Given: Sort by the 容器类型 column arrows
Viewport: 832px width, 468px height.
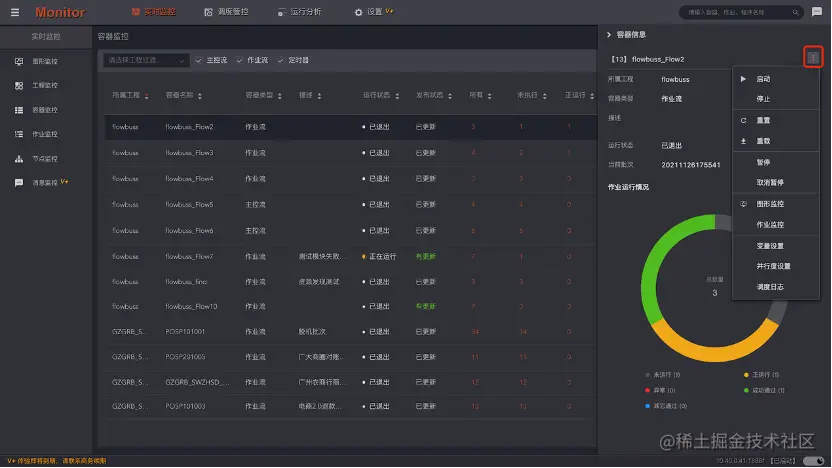Looking at the screenshot, I should click(x=280, y=96).
